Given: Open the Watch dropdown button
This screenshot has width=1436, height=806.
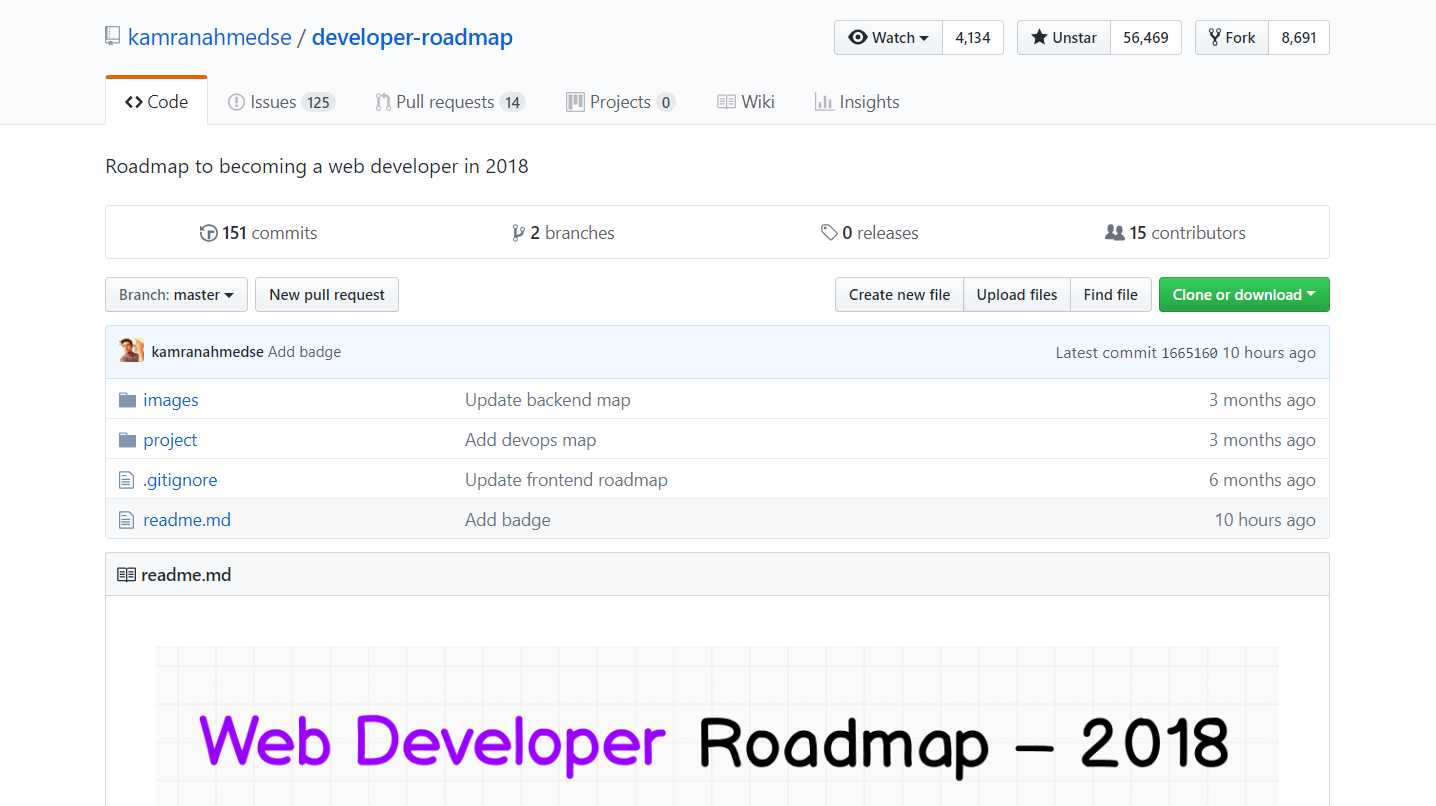Looking at the screenshot, I should pyautogui.click(x=888, y=38).
